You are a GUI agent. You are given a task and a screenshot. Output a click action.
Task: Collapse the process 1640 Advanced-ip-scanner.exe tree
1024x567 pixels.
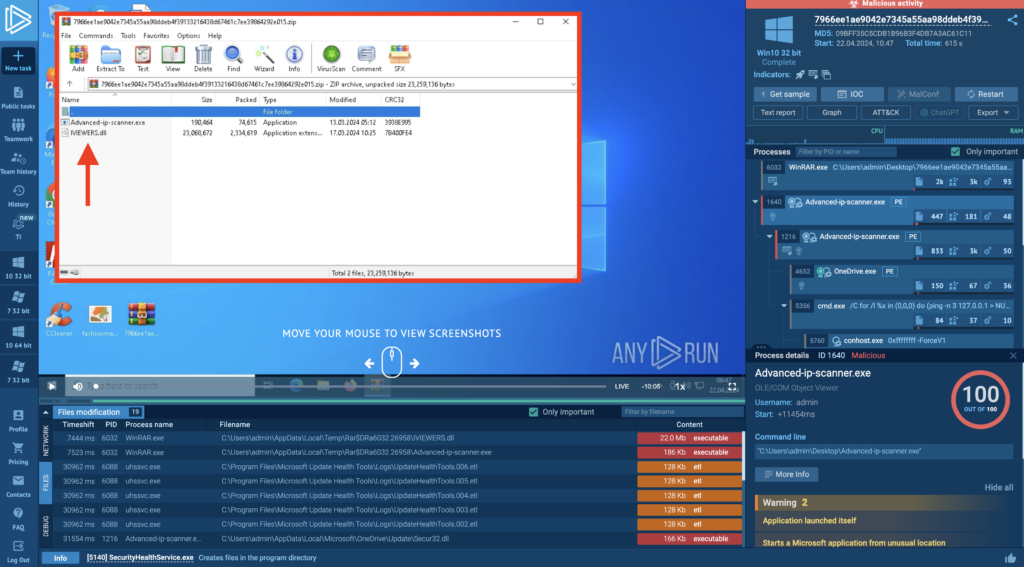click(756, 201)
